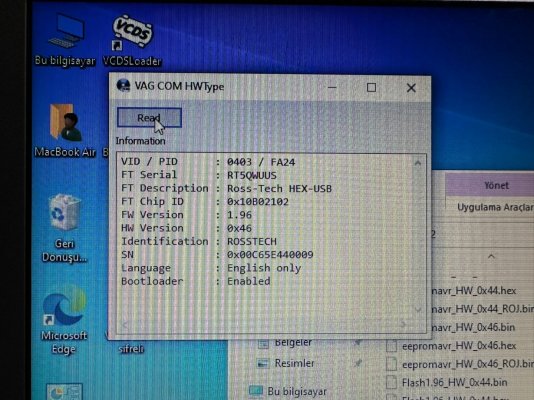Viewport: 534px width, 400px height.
Task: Open the MacBook Air user folder icon
Action: click(65, 123)
